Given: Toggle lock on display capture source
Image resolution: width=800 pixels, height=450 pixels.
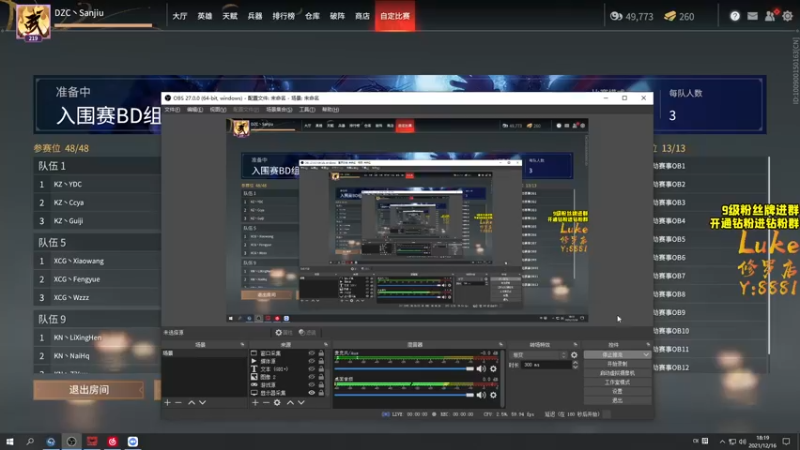Looking at the screenshot, I should (x=321, y=393).
